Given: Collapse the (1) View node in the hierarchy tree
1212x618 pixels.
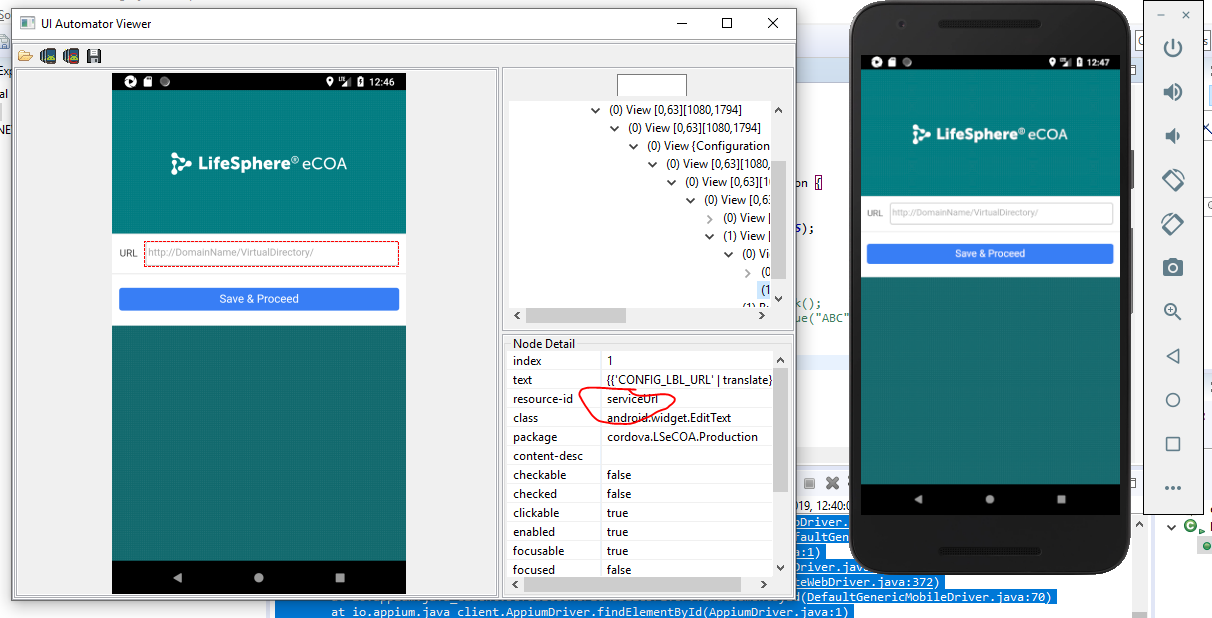Looking at the screenshot, I should [x=710, y=236].
